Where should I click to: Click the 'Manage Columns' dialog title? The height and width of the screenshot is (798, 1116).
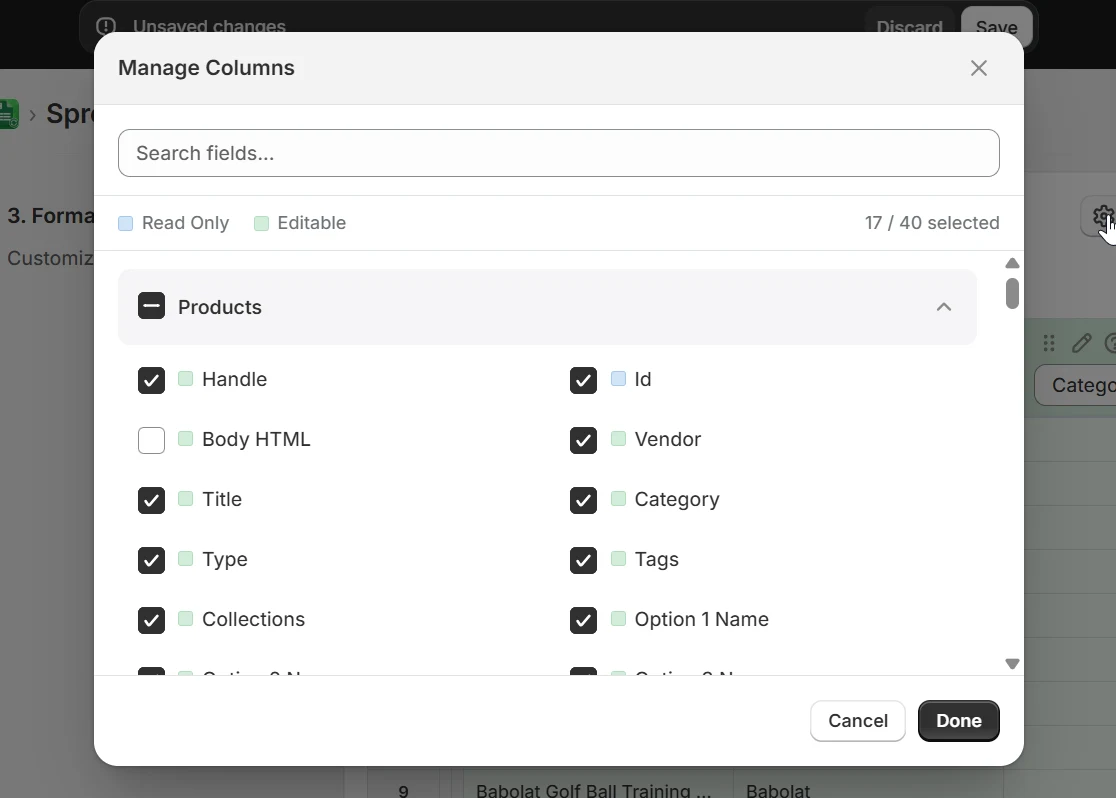[x=206, y=68]
